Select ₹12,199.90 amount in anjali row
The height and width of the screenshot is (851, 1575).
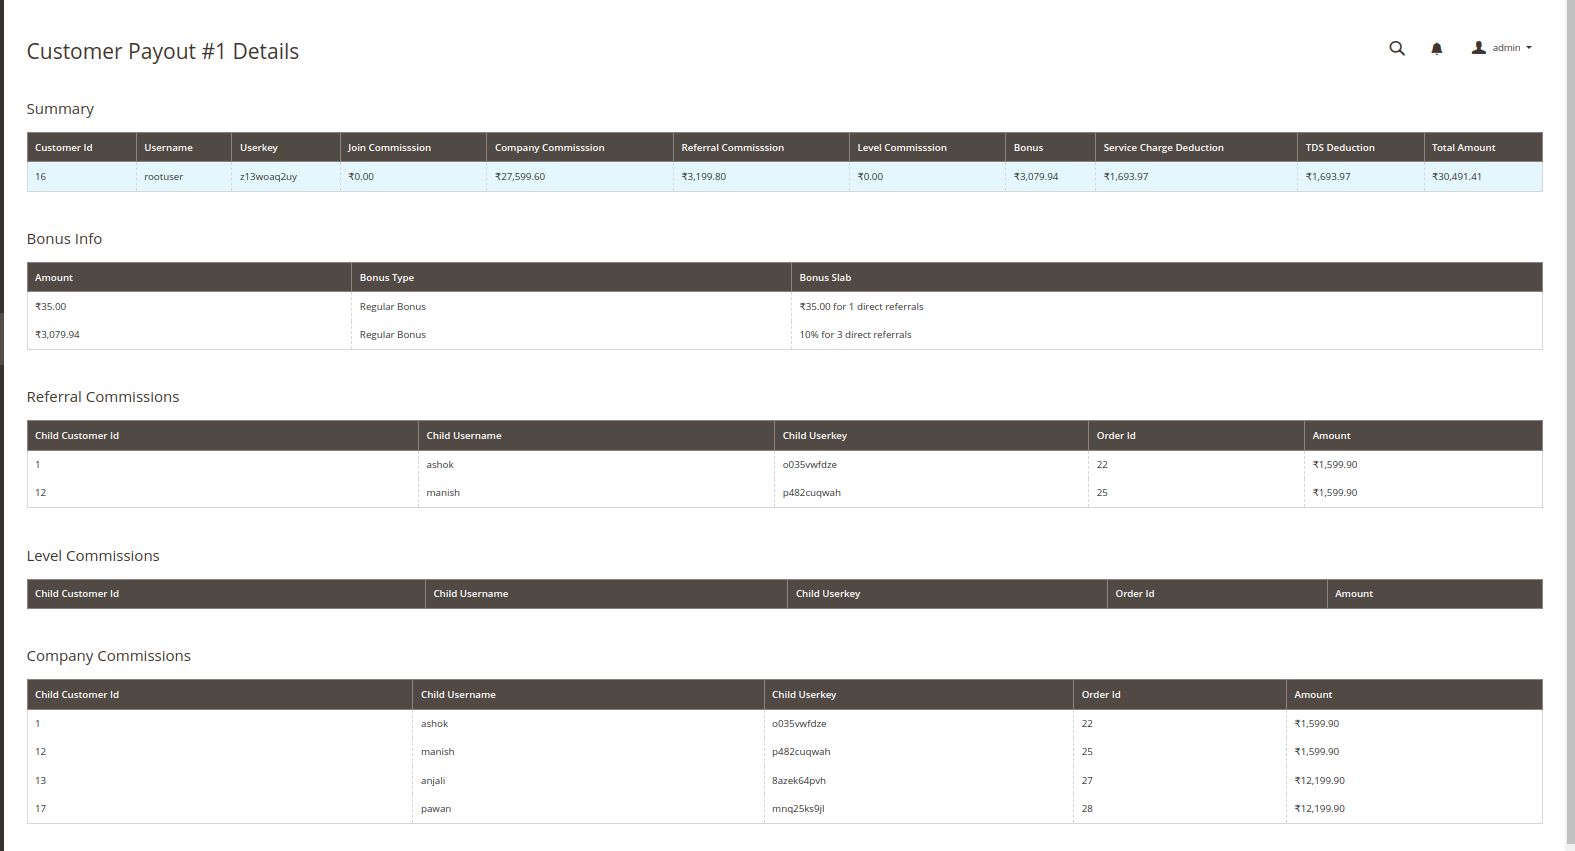coord(1319,781)
